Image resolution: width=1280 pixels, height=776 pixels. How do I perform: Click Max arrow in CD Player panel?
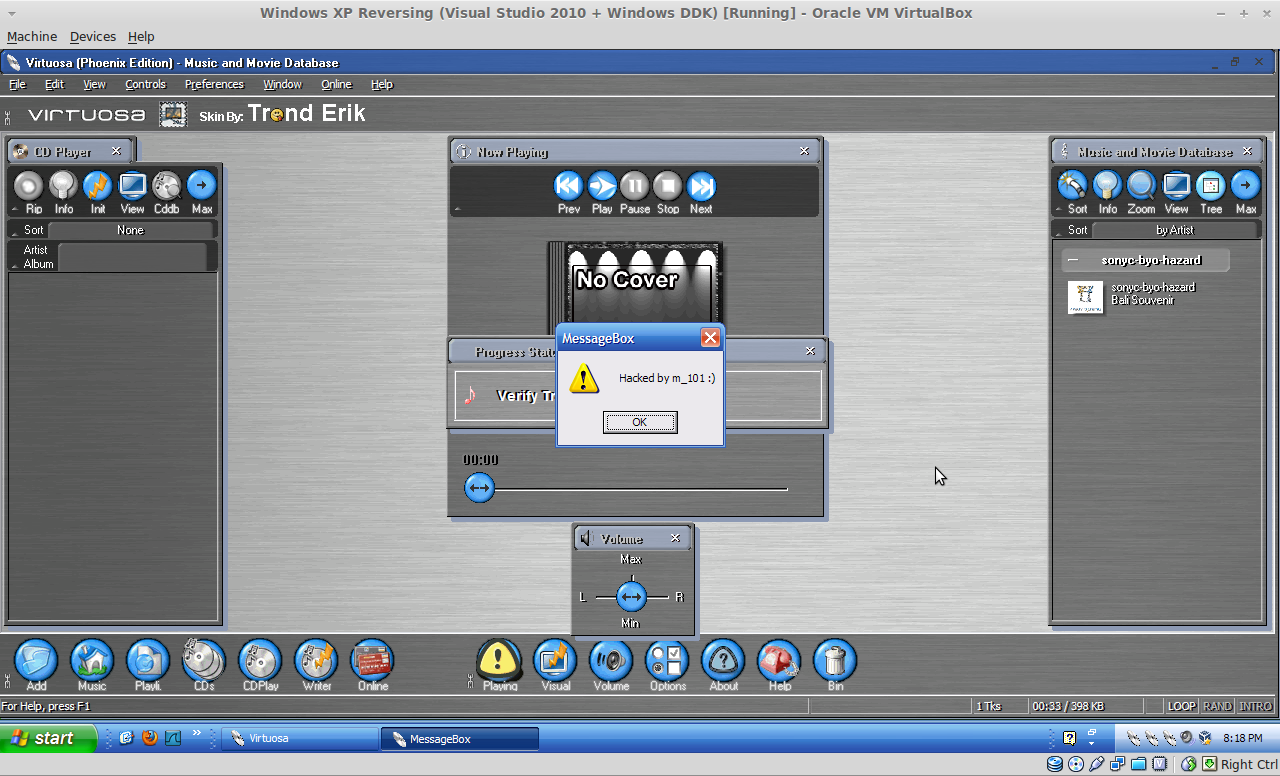click(x=202, y=186)
